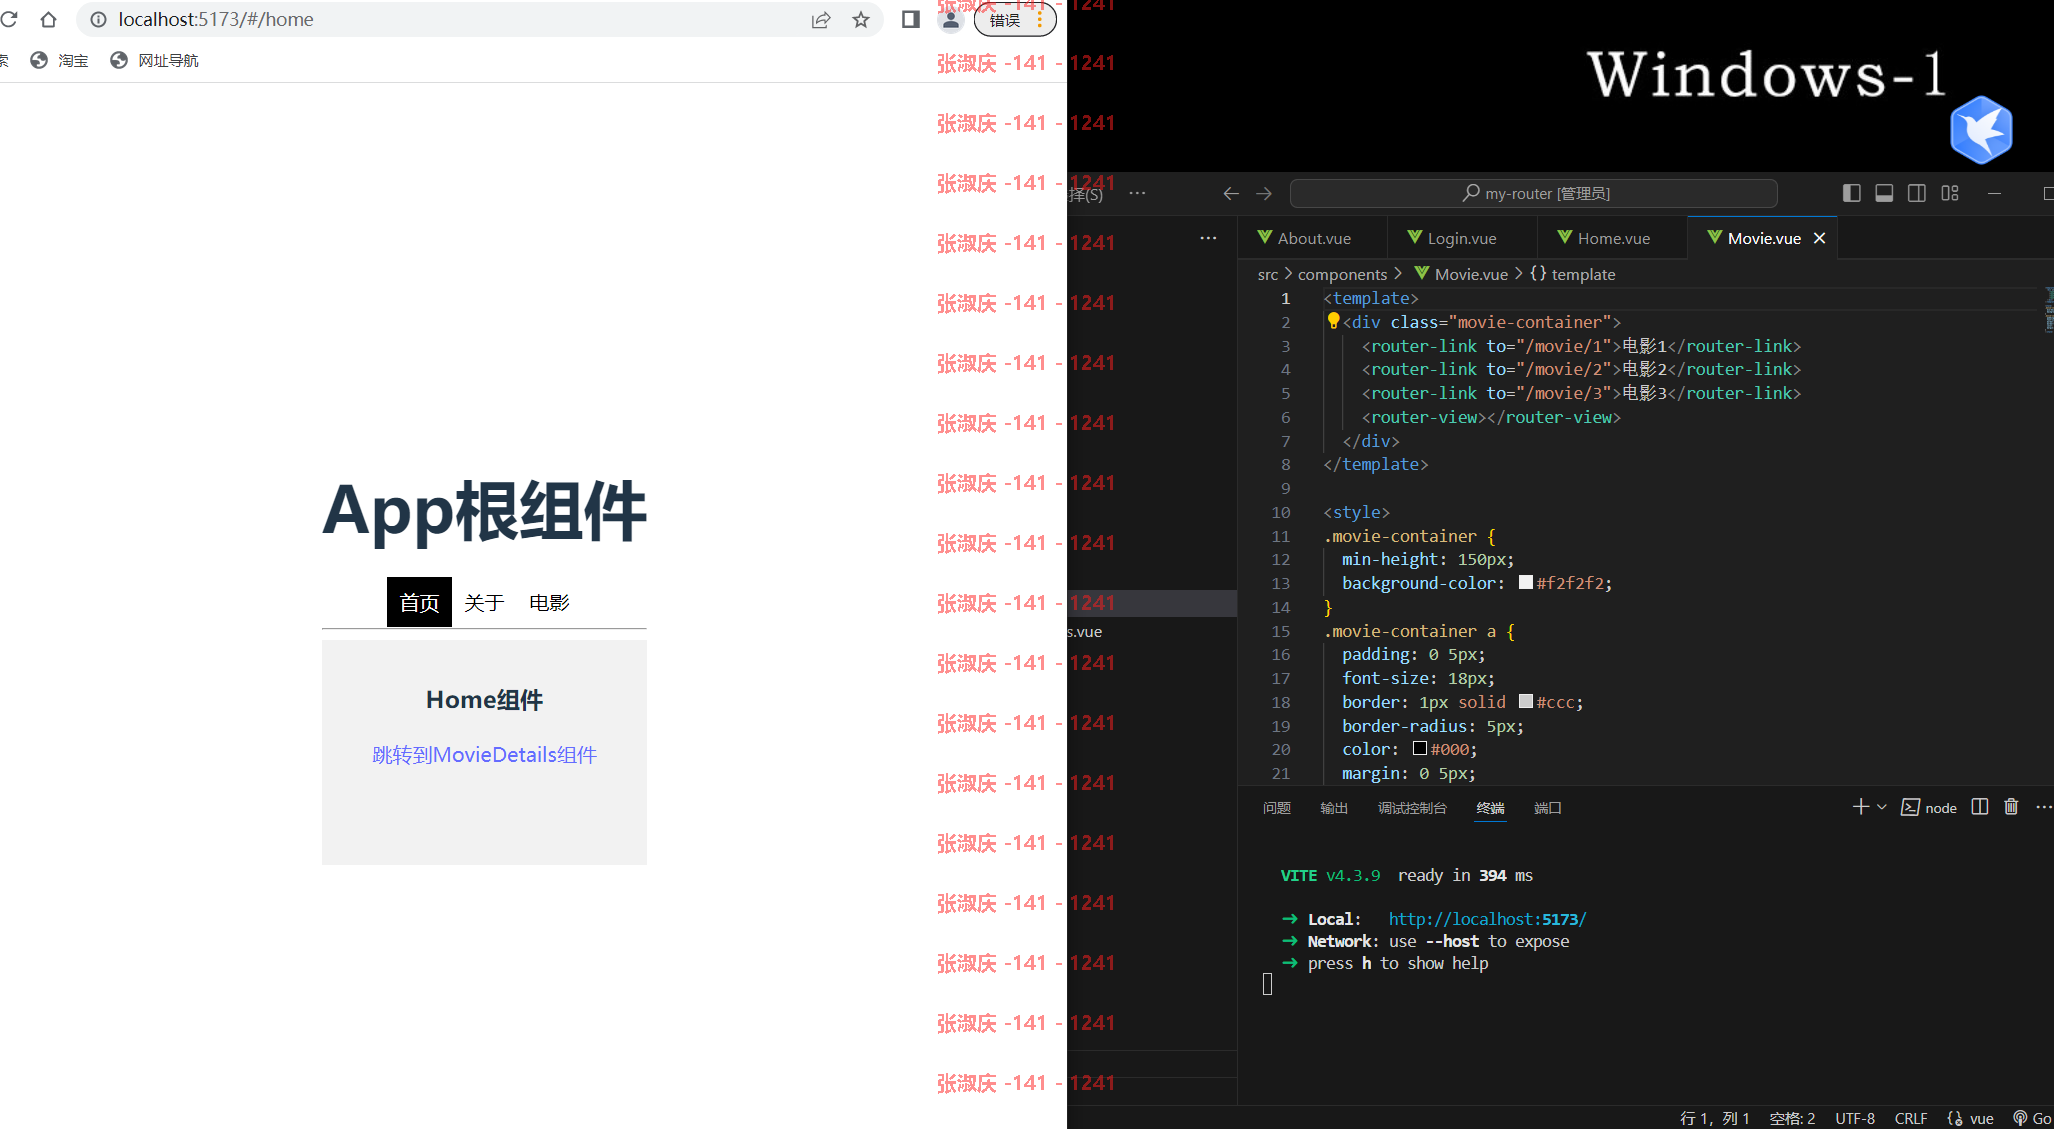
Task: Open the 关于 navigation link
Action: pyautogui.click(x=484, y=602)
